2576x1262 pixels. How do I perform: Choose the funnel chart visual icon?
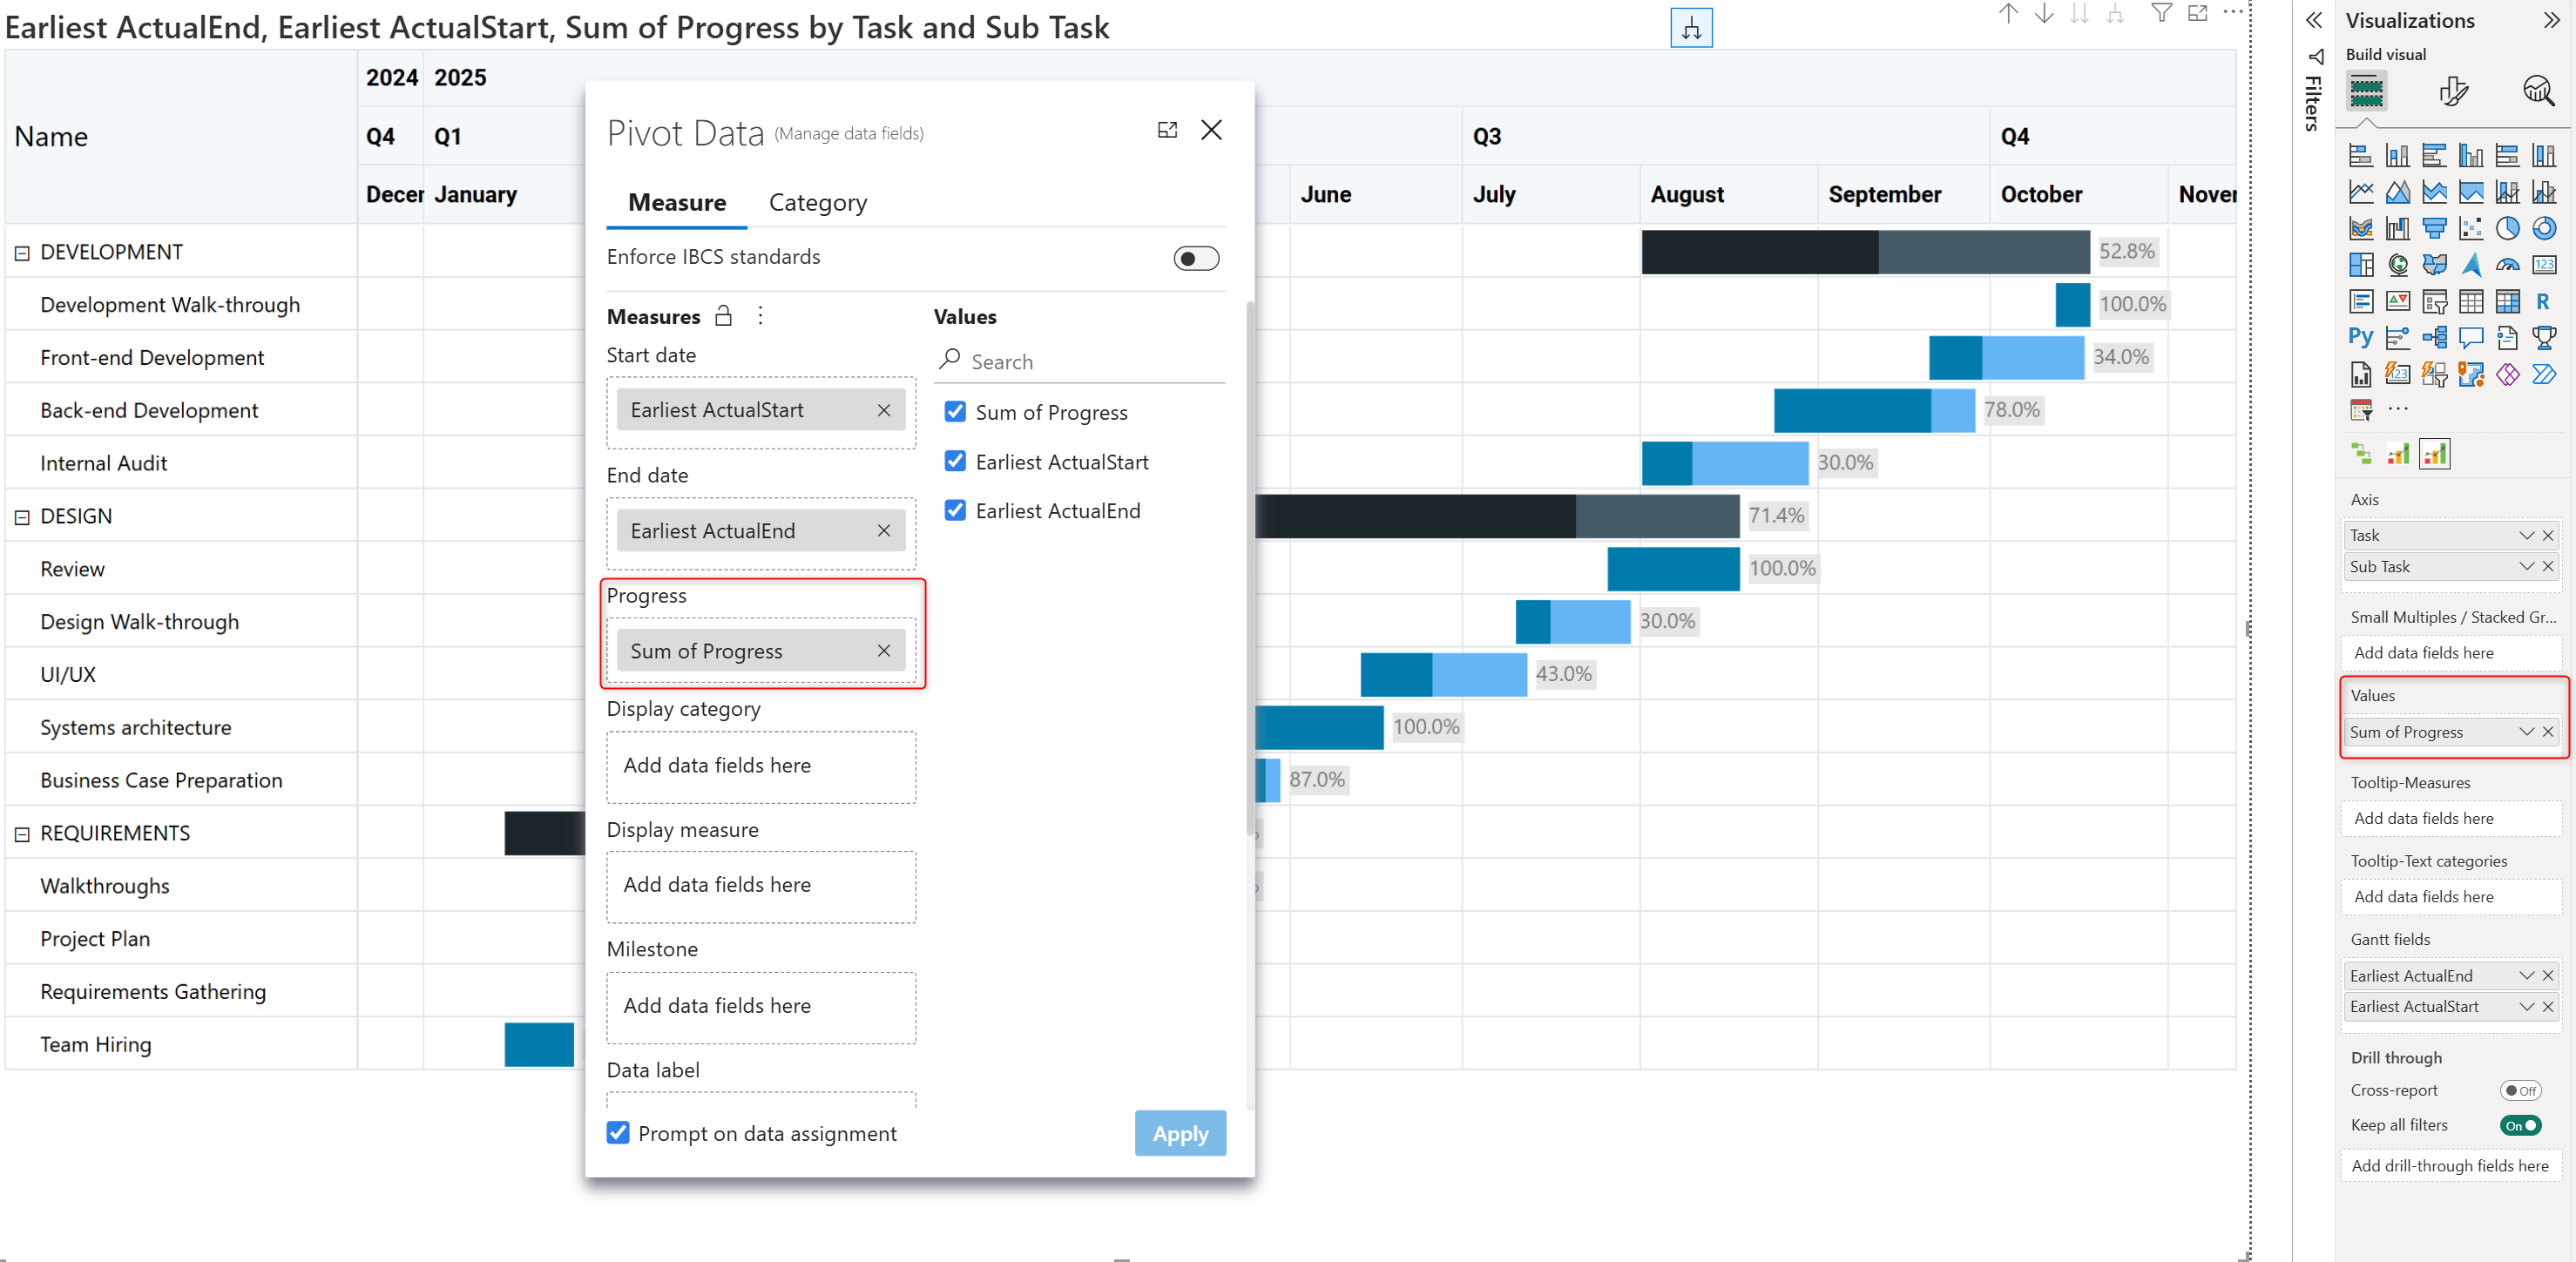(2434, 229)
